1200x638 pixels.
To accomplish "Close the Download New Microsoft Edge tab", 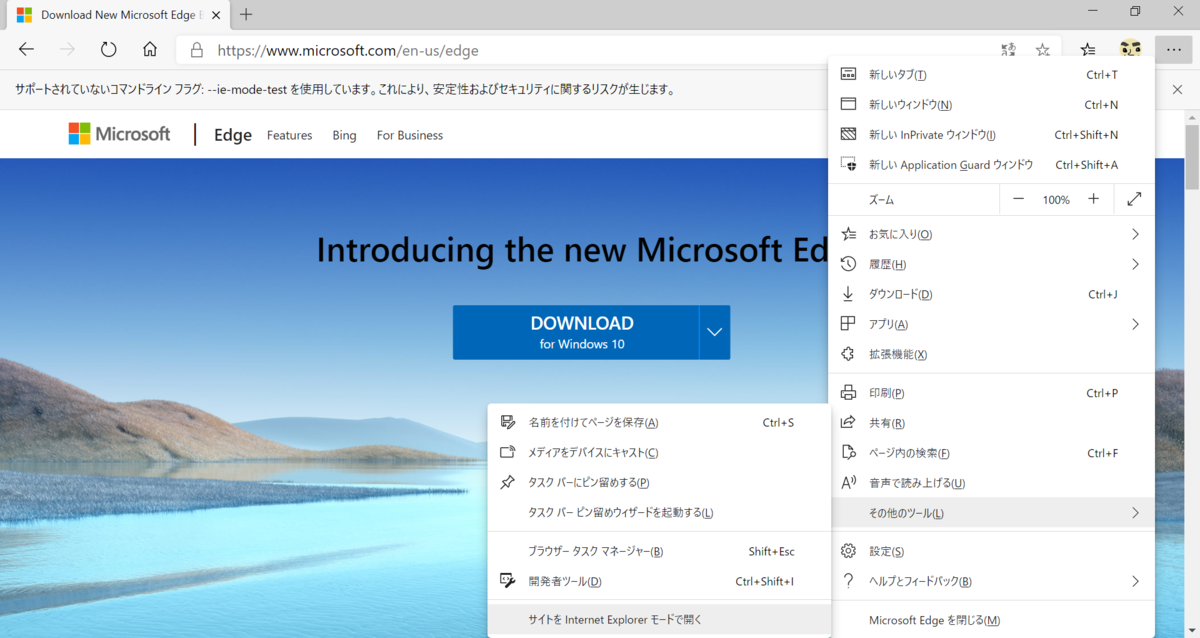I will coord(216,15).
